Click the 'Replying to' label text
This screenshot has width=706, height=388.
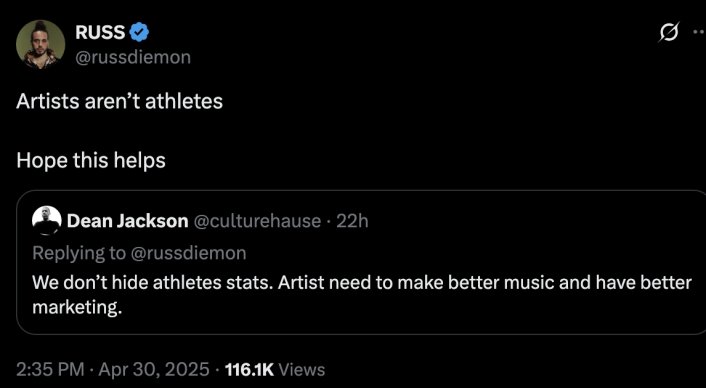pos(79,253)
